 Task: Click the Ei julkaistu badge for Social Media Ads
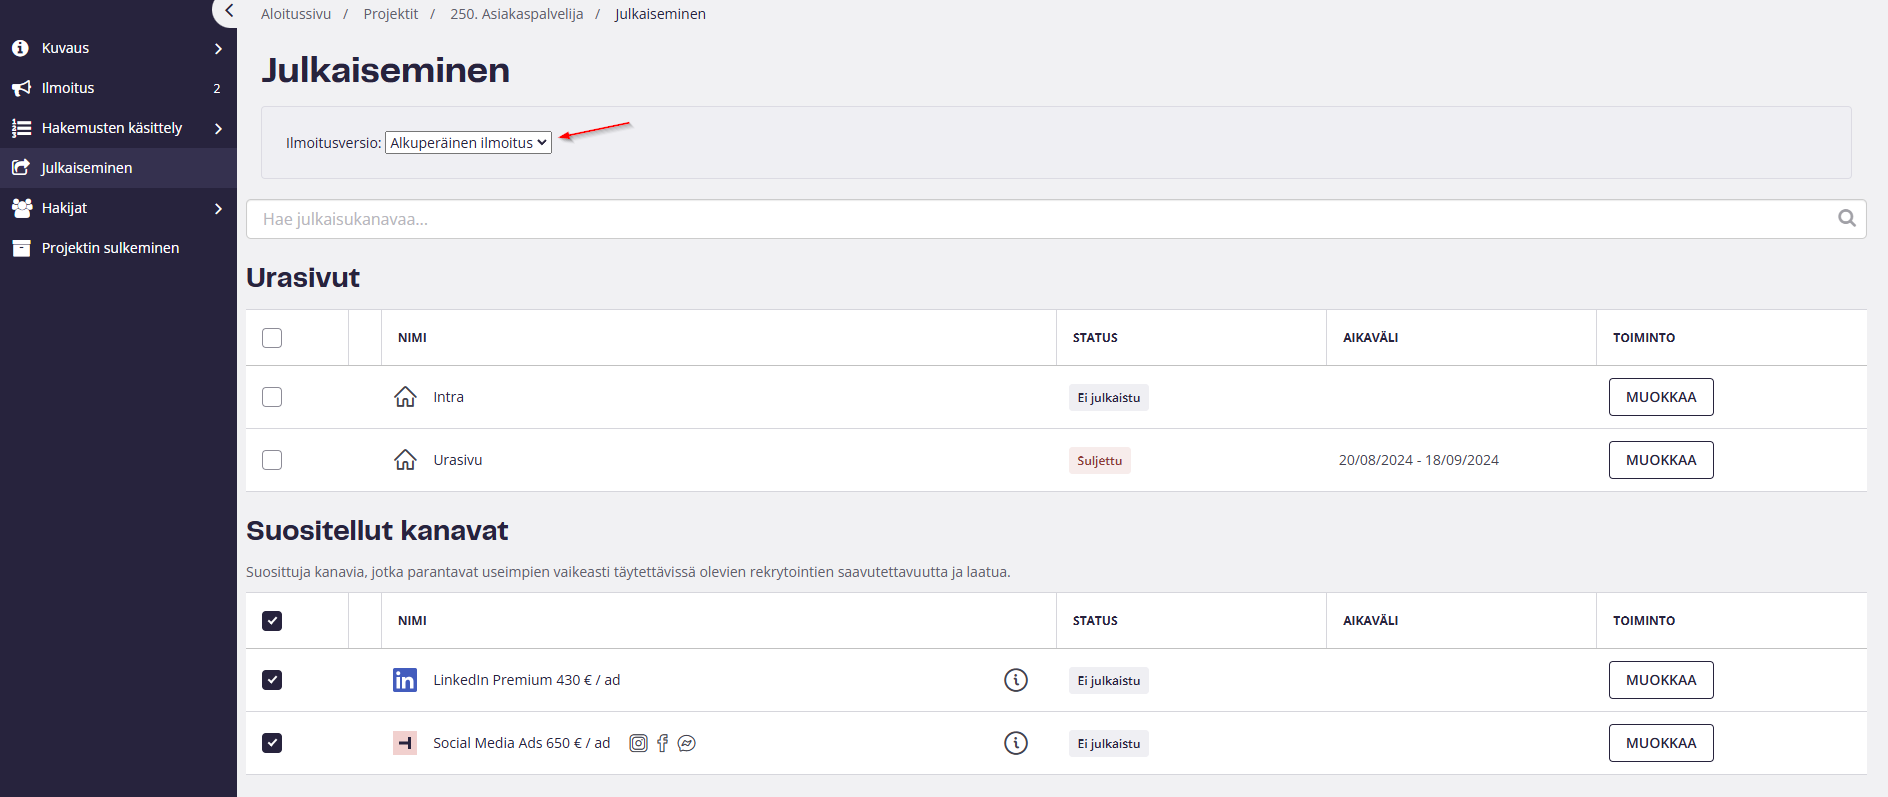tap(1108, 744)
